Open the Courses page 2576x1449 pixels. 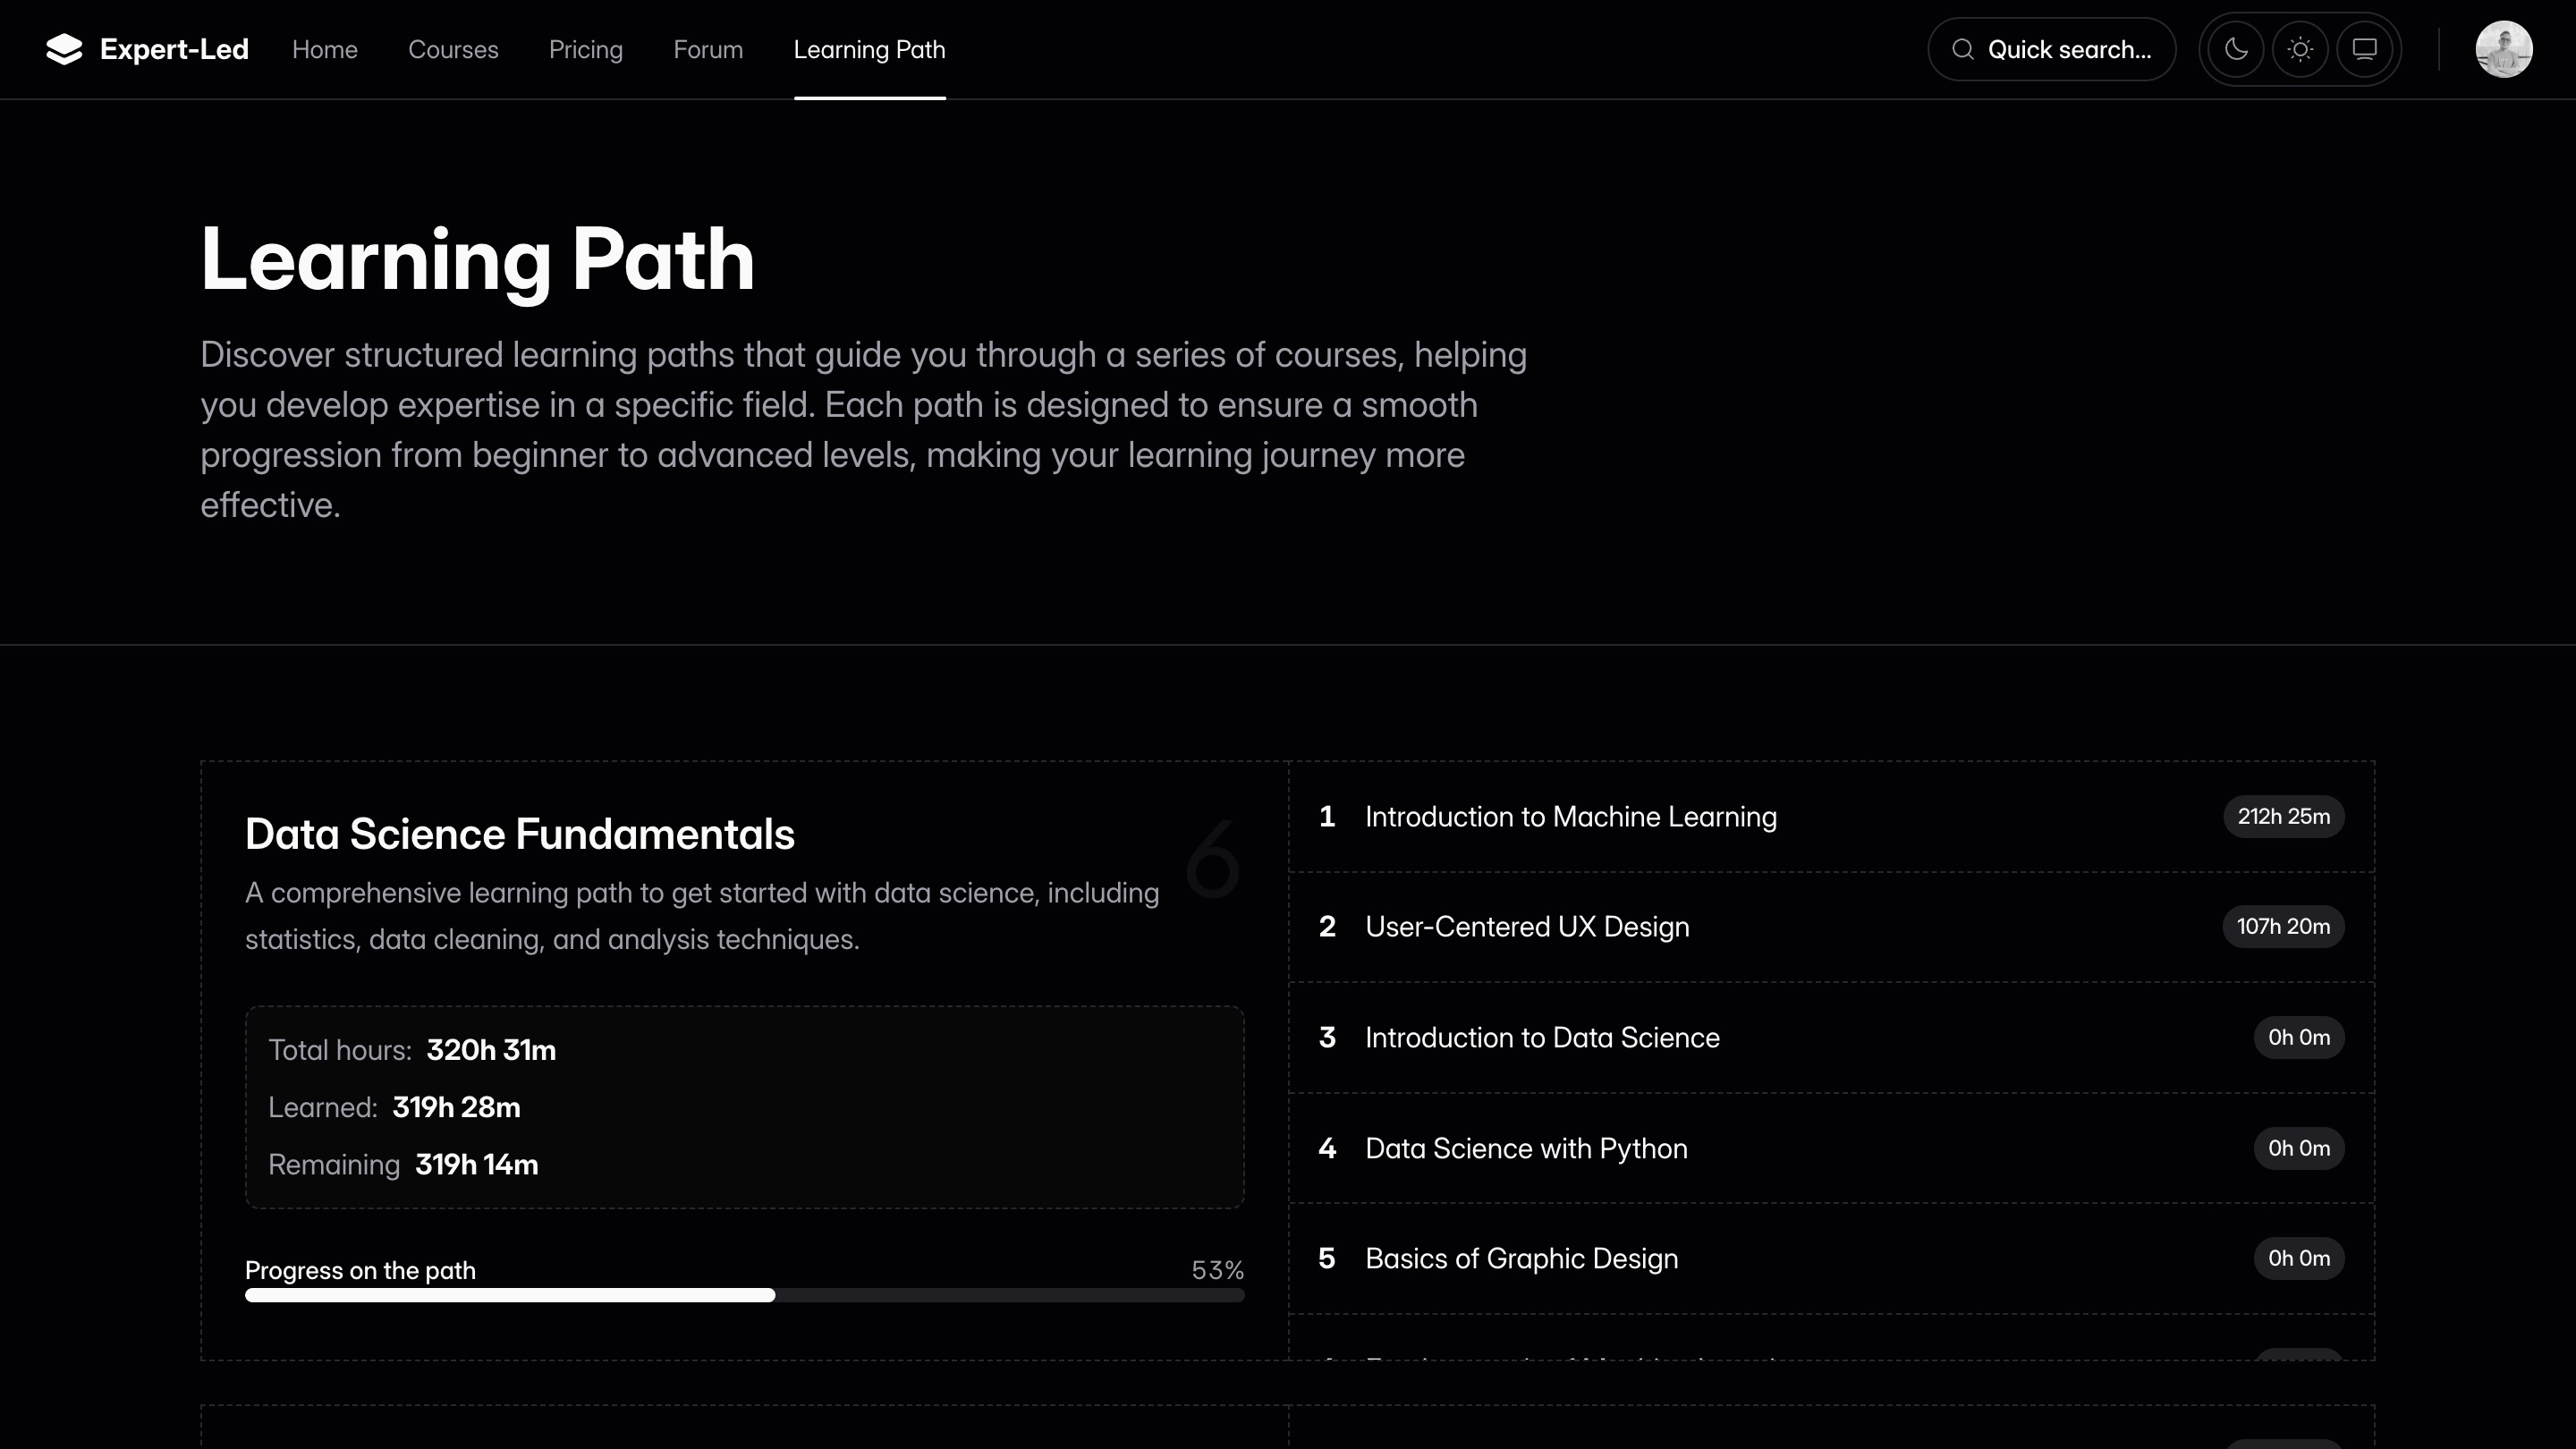[453, 49]
